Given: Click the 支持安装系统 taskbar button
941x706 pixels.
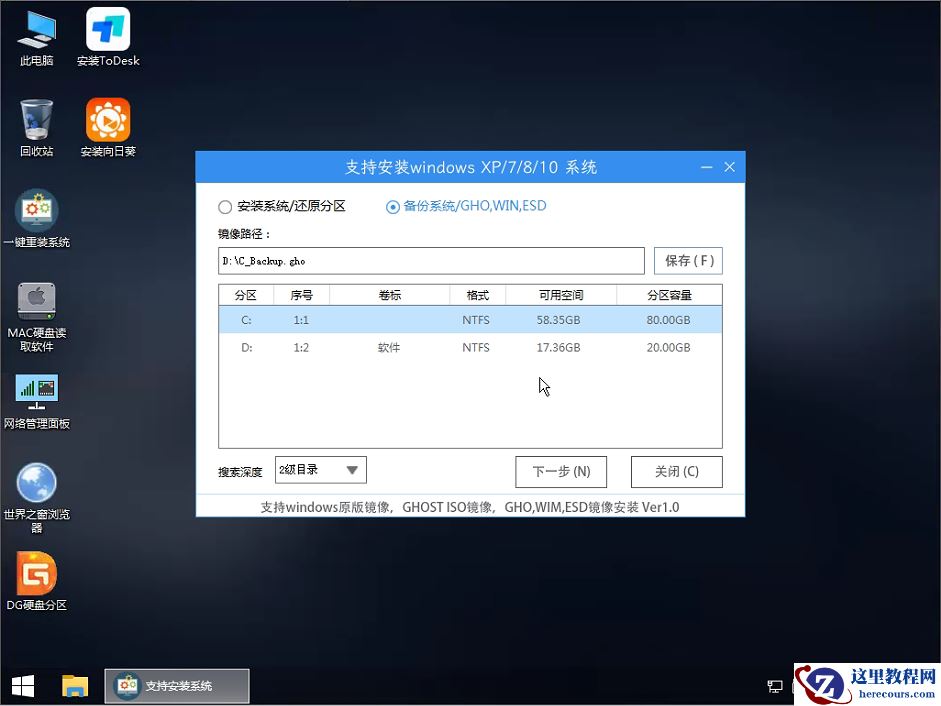Looking at the screenshot, I should pyautogui.click(x=176, y=686).
